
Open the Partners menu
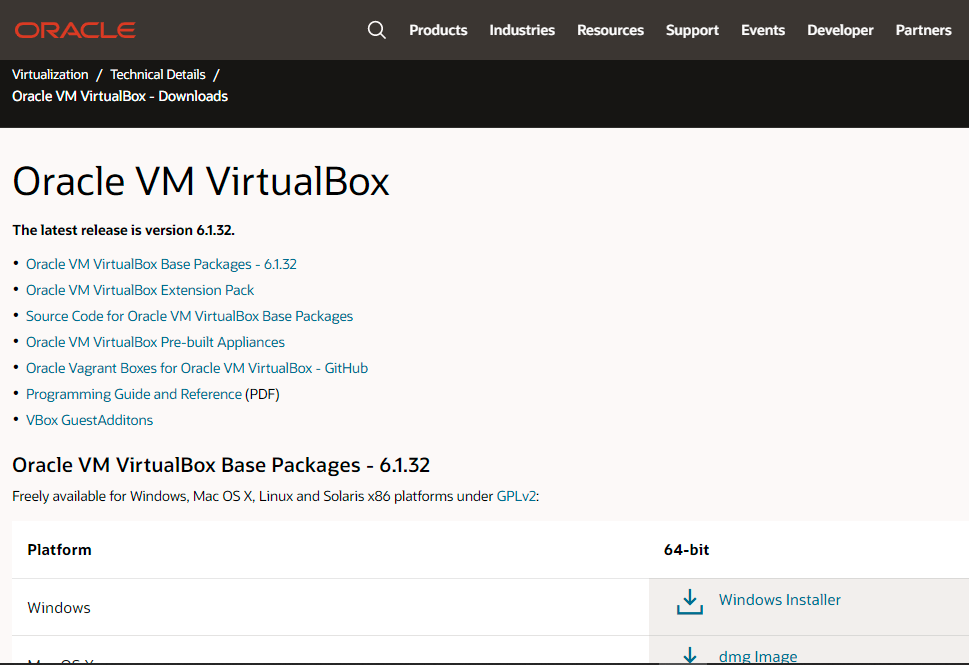(923, 30)
